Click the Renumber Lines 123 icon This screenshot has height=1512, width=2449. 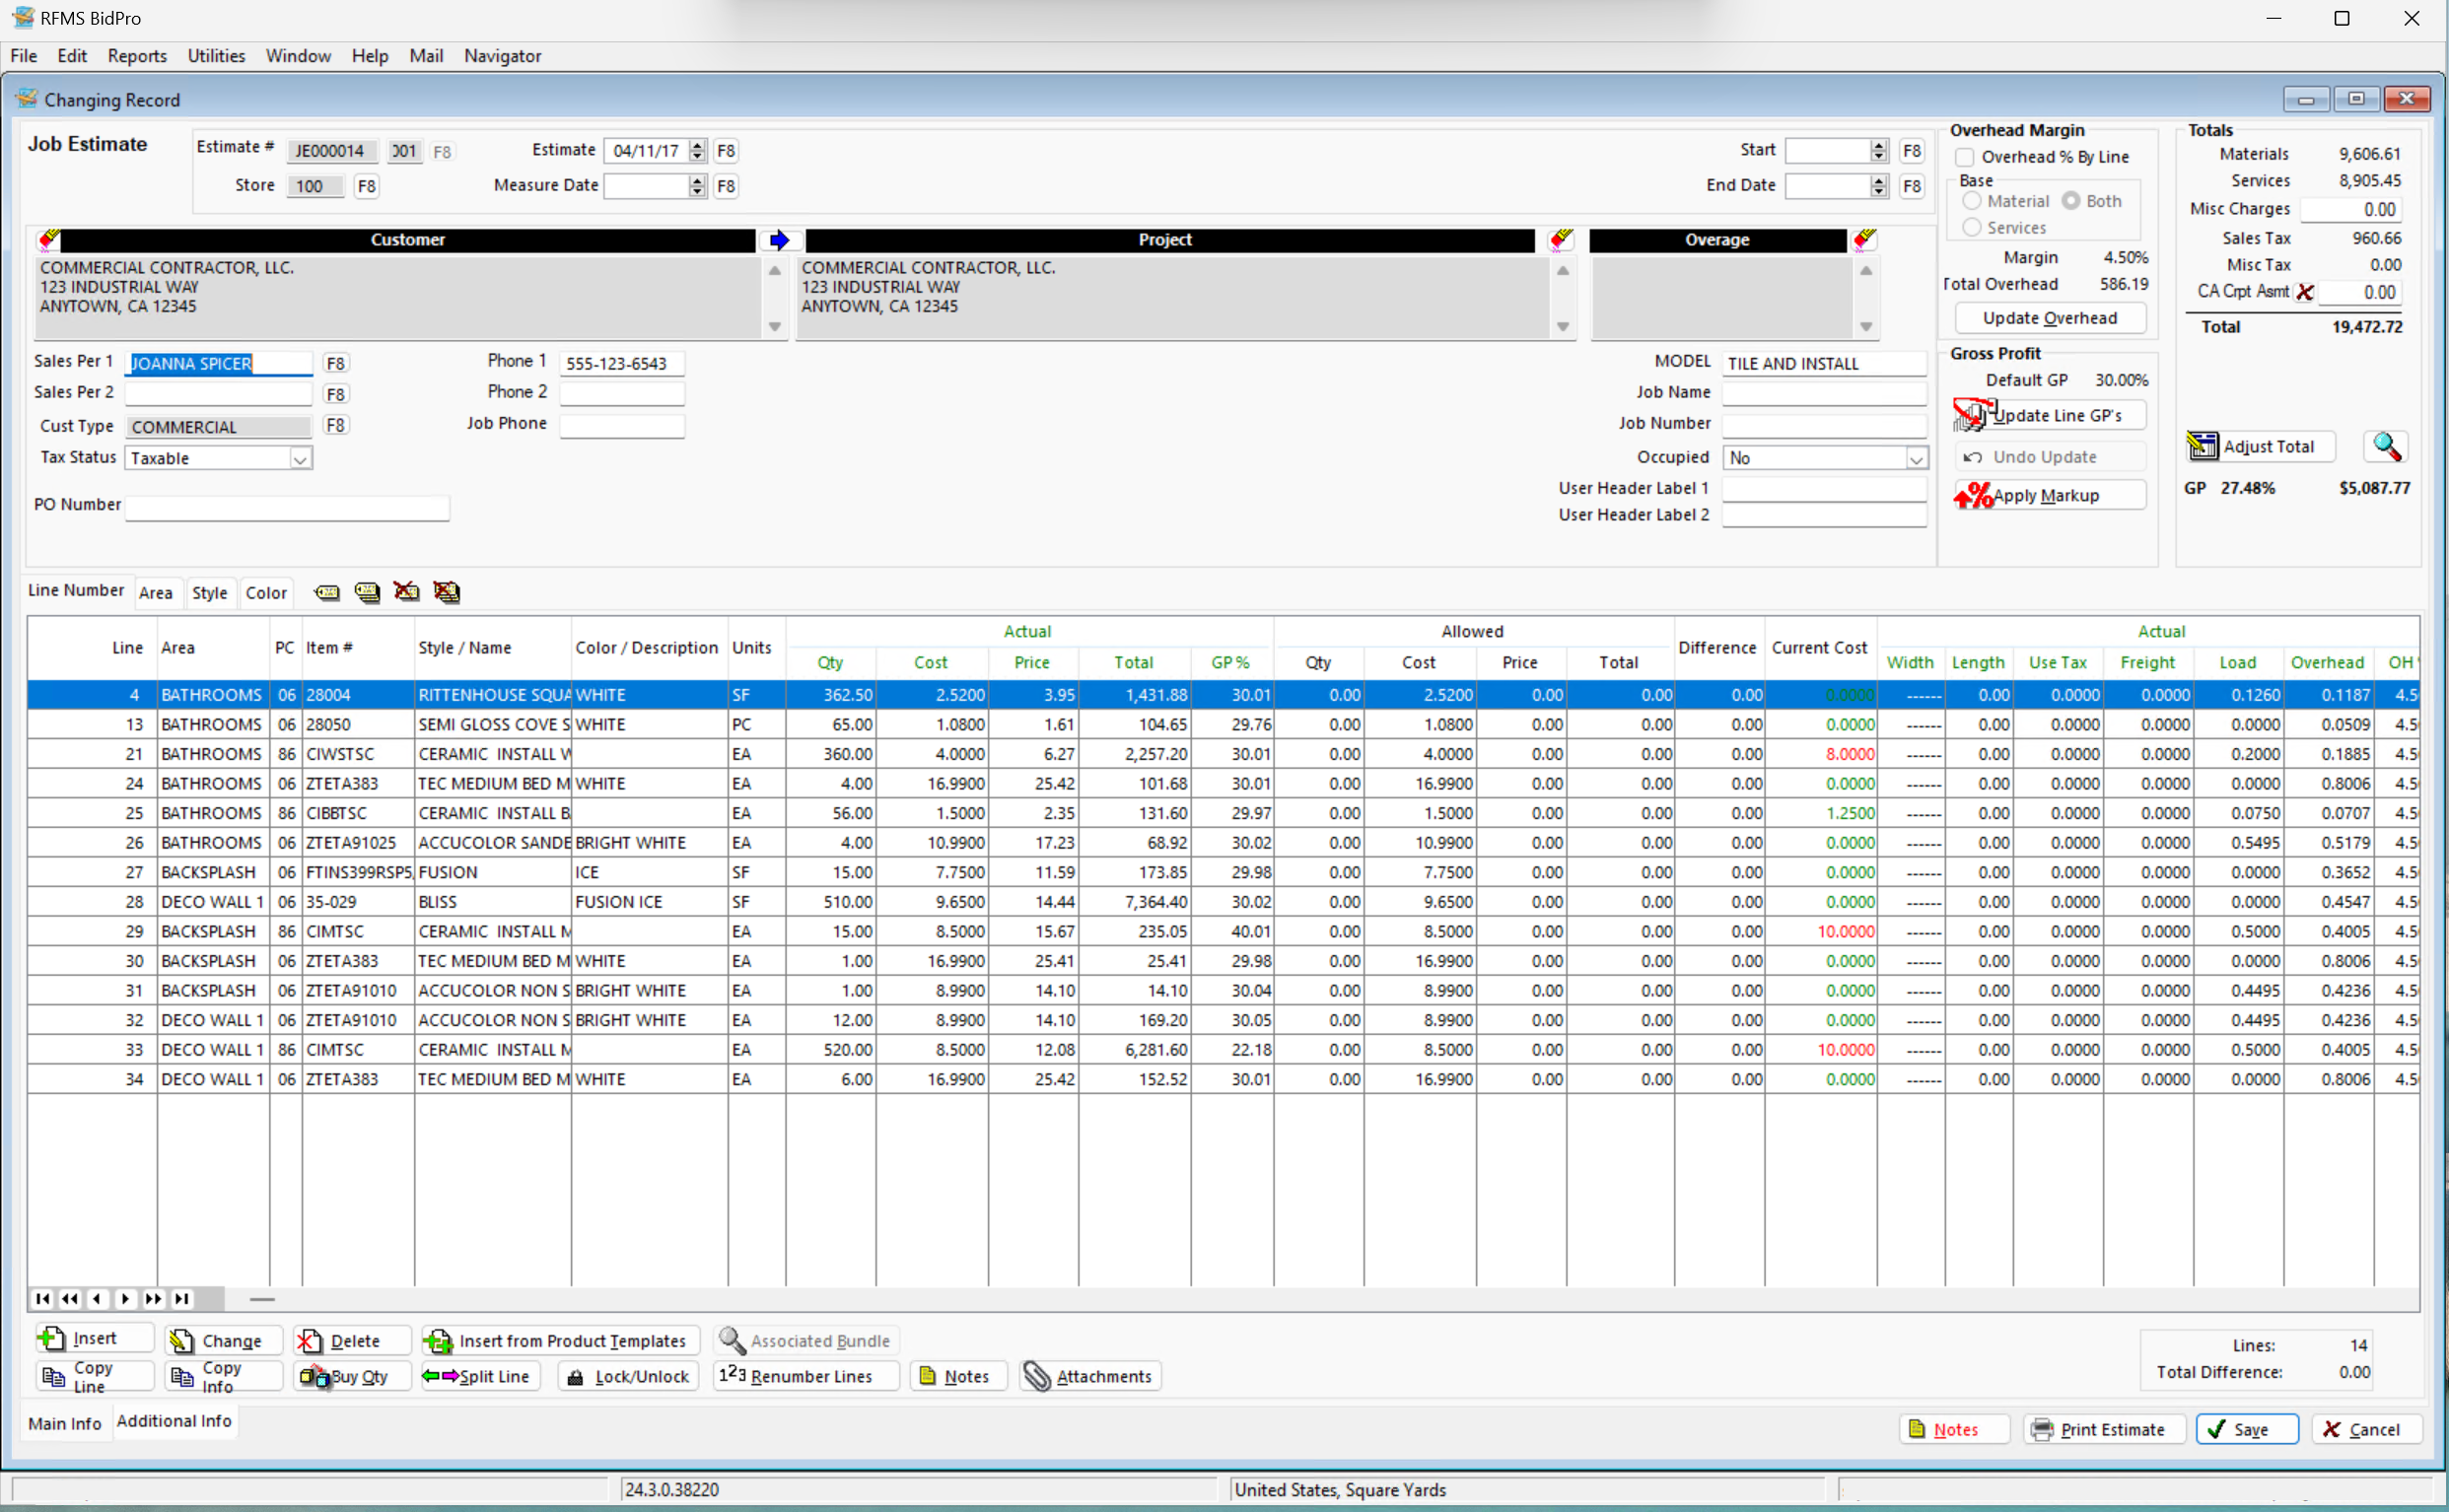point(733,1375)
